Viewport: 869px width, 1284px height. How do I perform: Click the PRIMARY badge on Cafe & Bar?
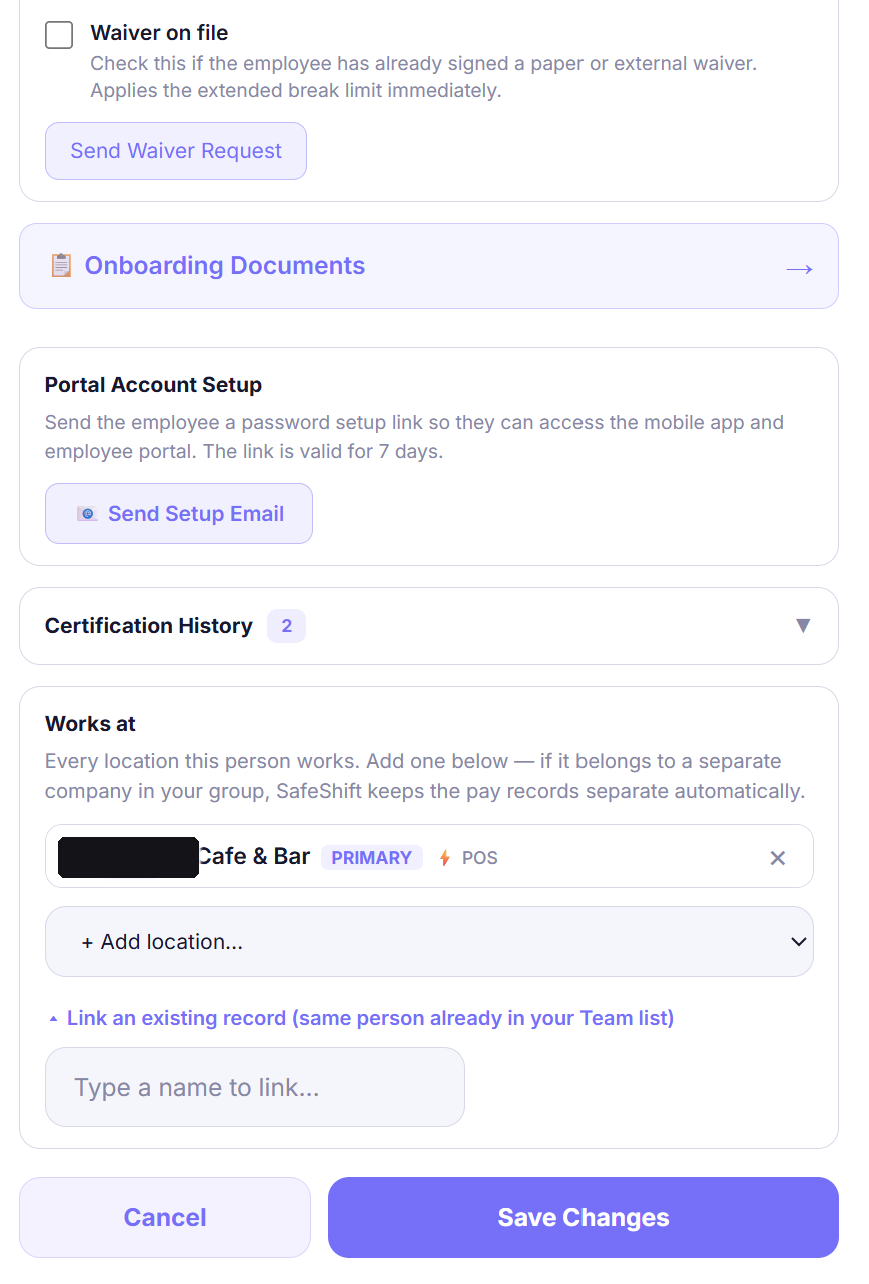click(372, 858)
